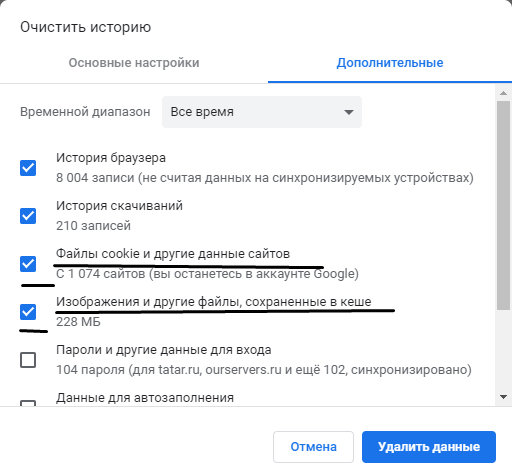Click the История браузера label text

[111, 158]
